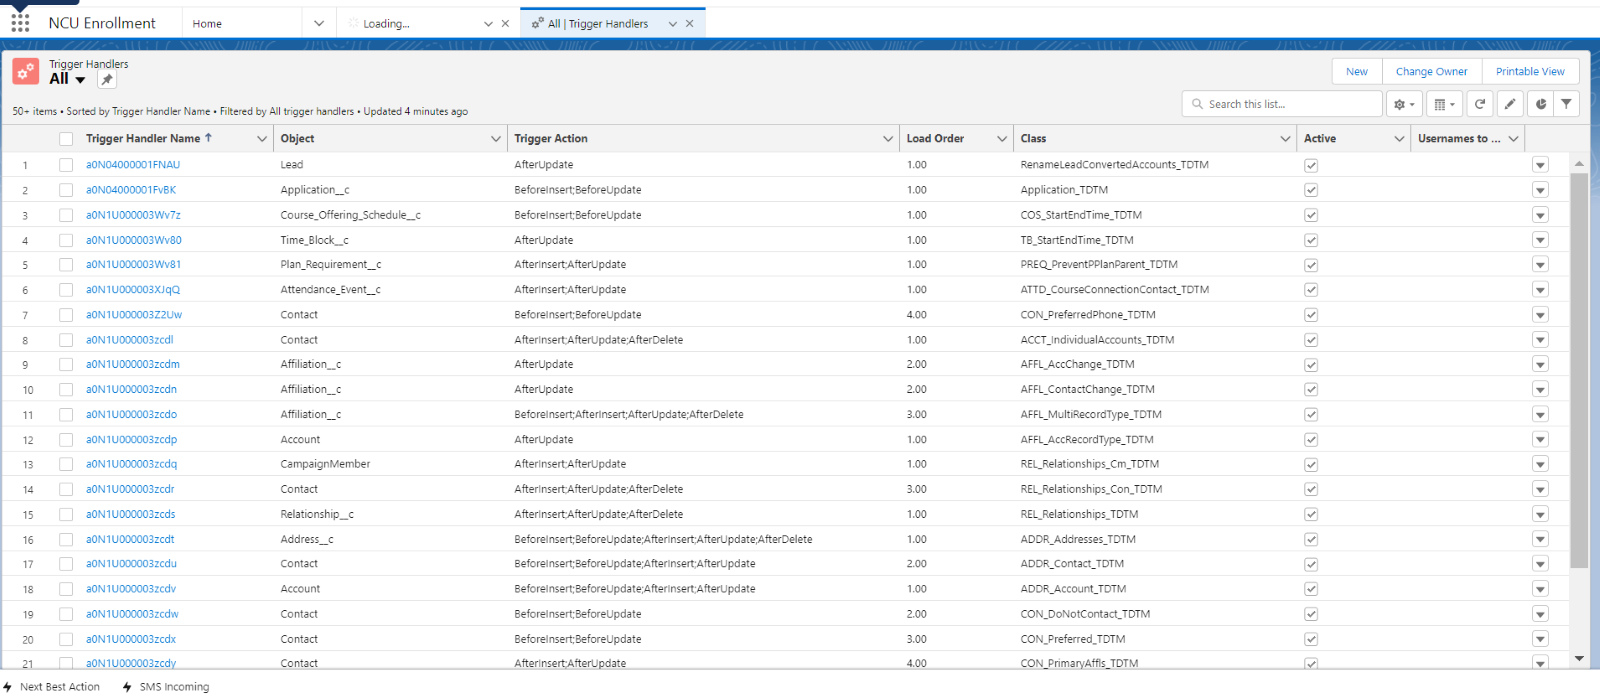Viewport: 1600px width, 699px height.
Task: Expand the All list view dropdown
Action: 80,80
